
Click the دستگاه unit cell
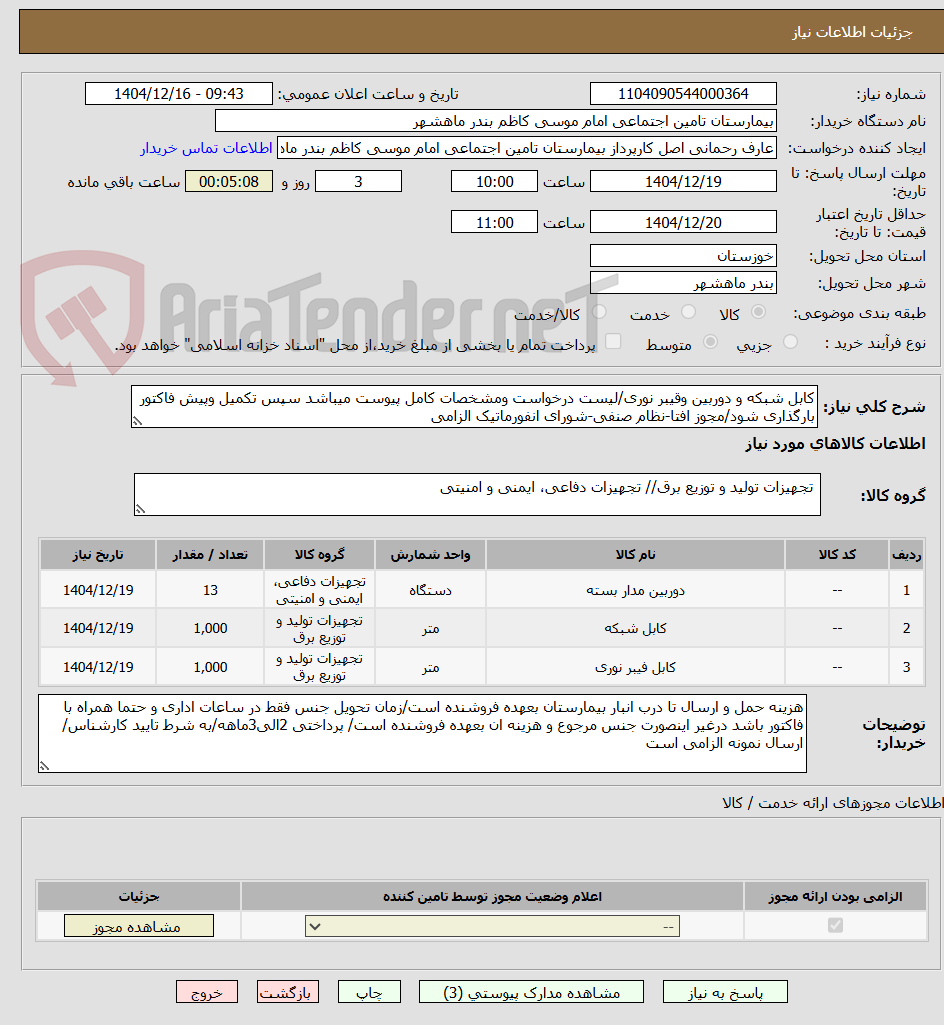pos(430,590)
